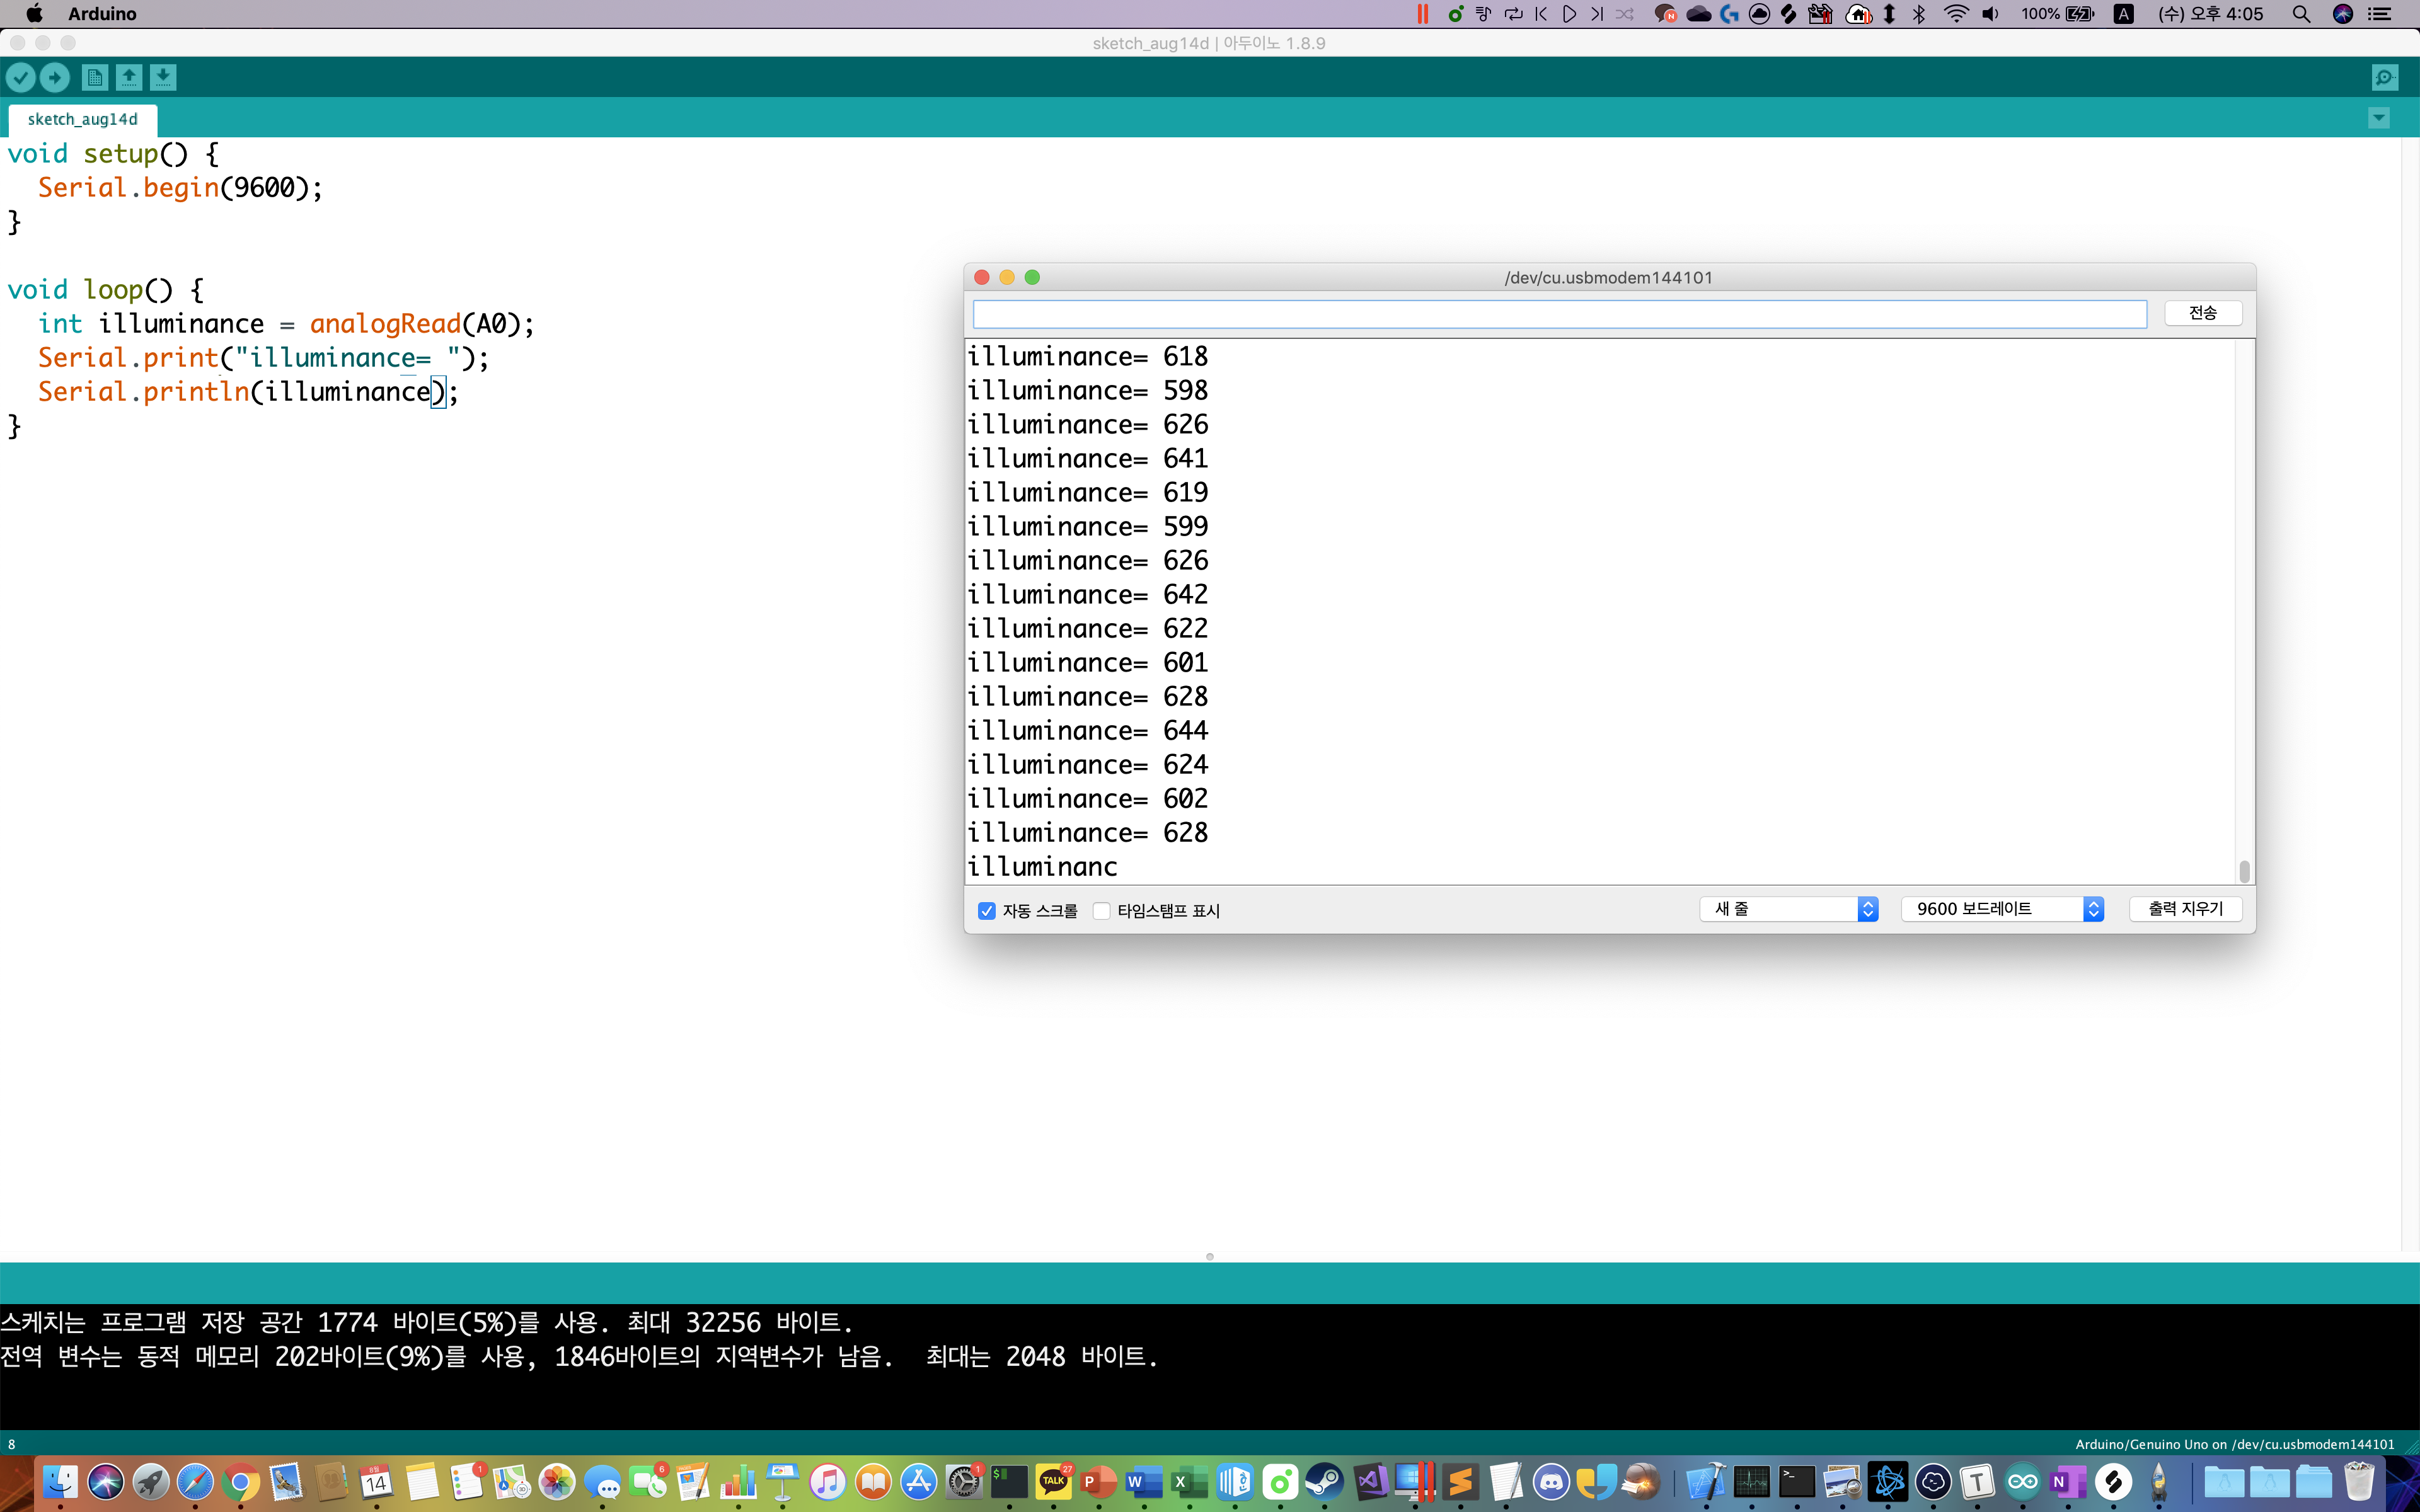This screenshot has width=2420, height=1512.
Task: Click the Save sketch down-arrow icon
Action: click(163, 77)
